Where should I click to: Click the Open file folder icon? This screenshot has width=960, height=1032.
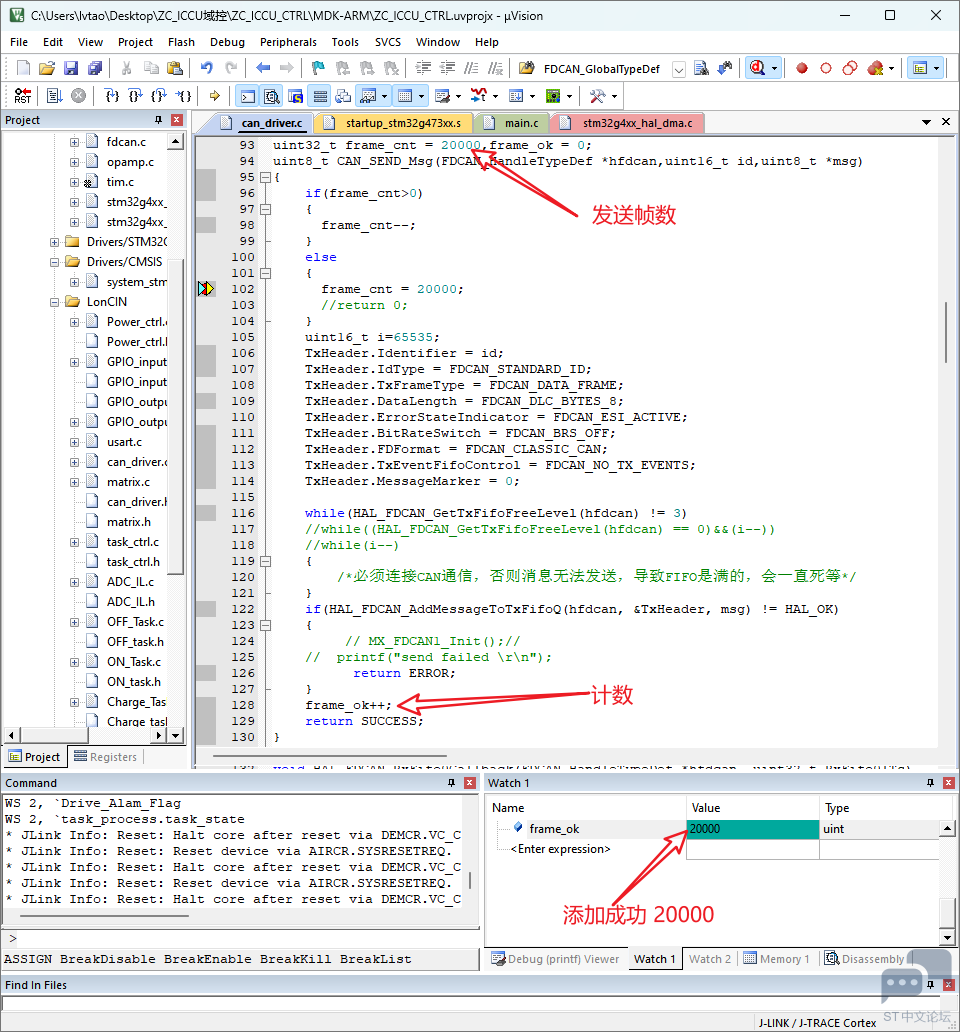click(x=47, y=68)
